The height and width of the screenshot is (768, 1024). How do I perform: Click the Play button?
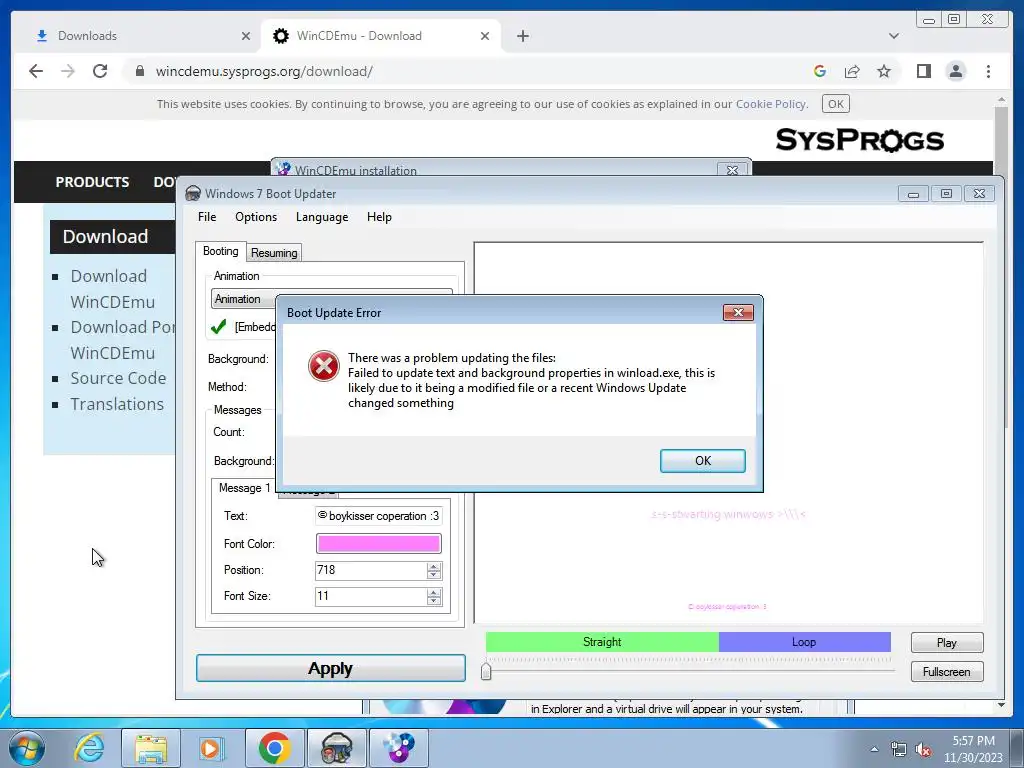coord(946,643)
